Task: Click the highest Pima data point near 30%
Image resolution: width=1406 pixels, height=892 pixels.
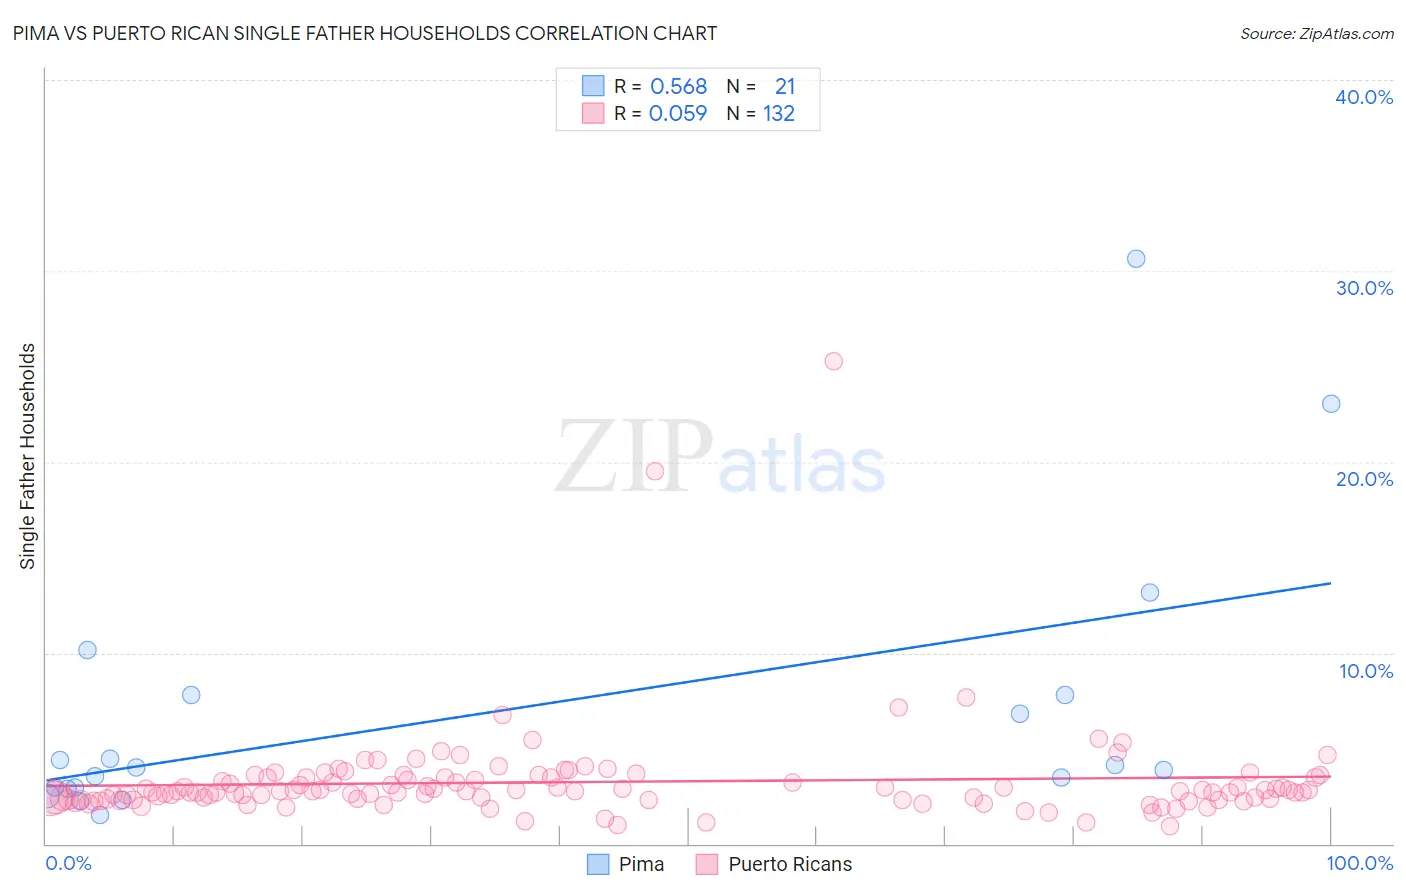Action: [x=1136, y=258]
